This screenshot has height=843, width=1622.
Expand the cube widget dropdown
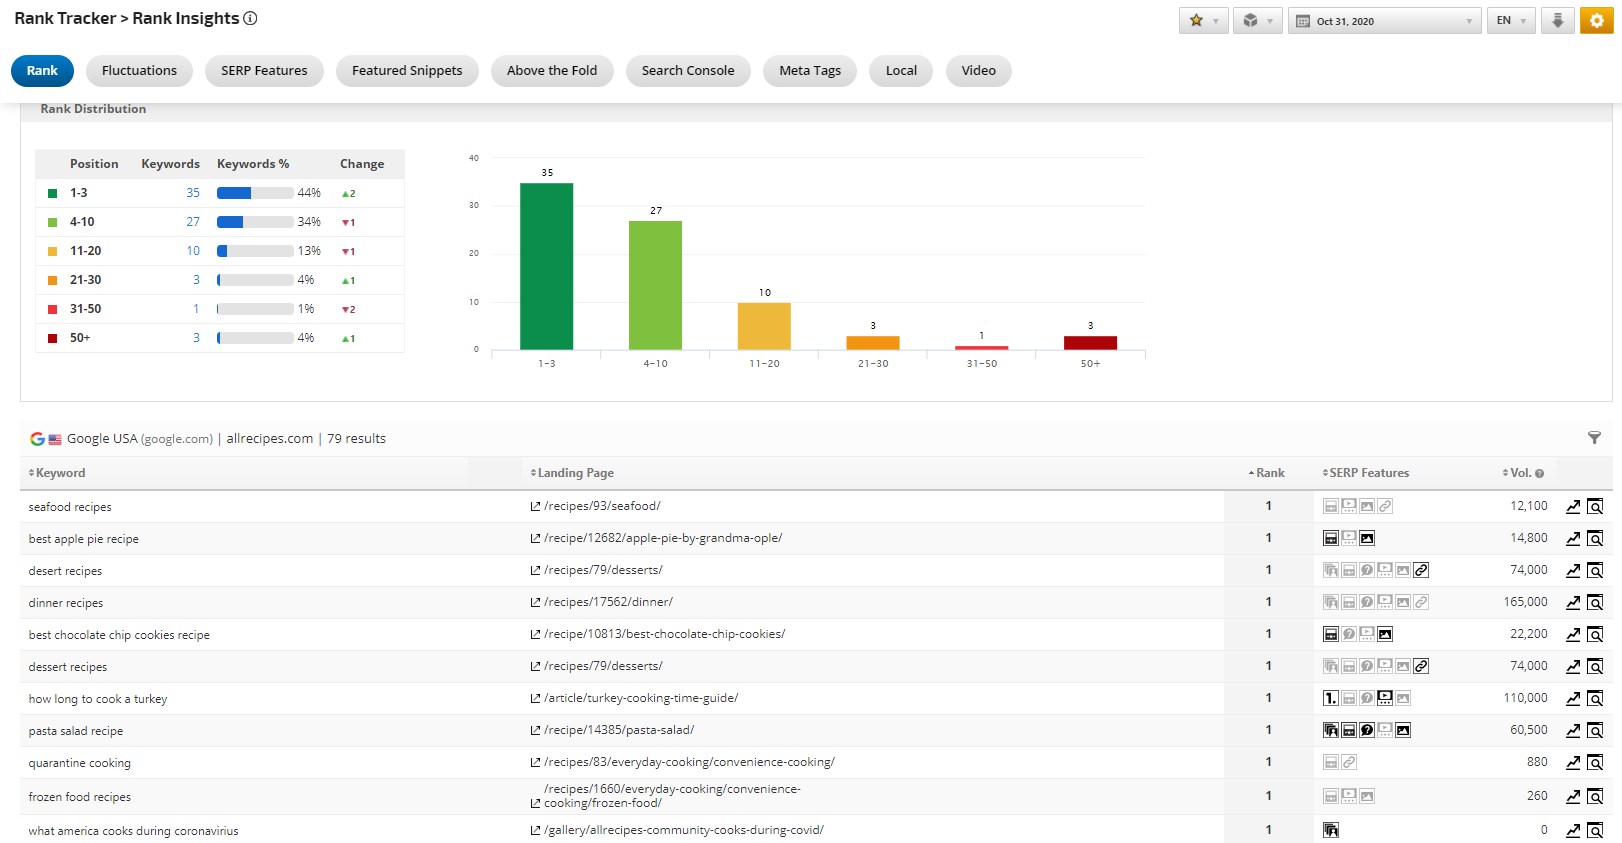click(1257, 21)
